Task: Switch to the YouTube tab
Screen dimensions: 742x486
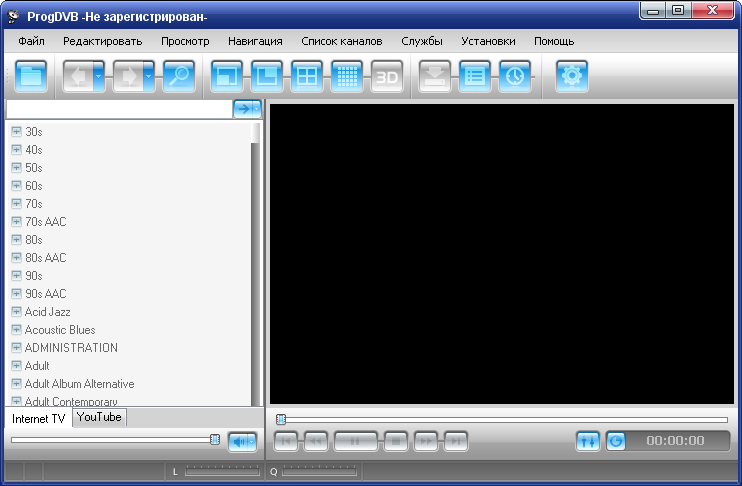Action: click(x=99, y=417)
